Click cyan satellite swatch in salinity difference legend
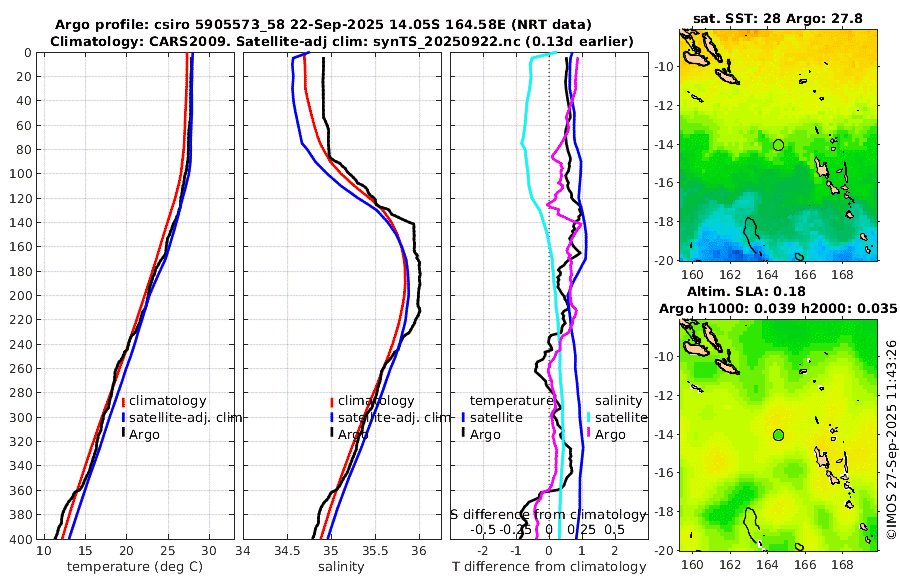The height and width of the screenshot is (580, 900). (588, 417)
